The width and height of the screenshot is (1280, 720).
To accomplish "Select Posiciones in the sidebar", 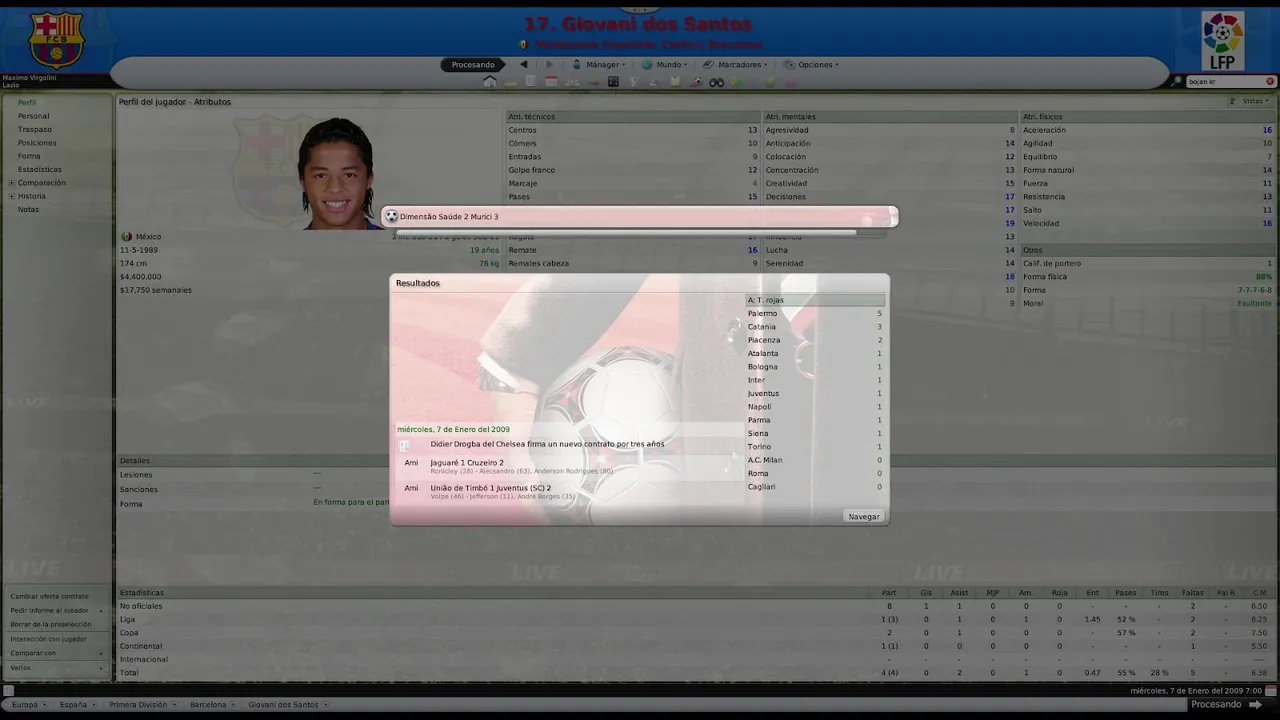I will coord(37,143).
